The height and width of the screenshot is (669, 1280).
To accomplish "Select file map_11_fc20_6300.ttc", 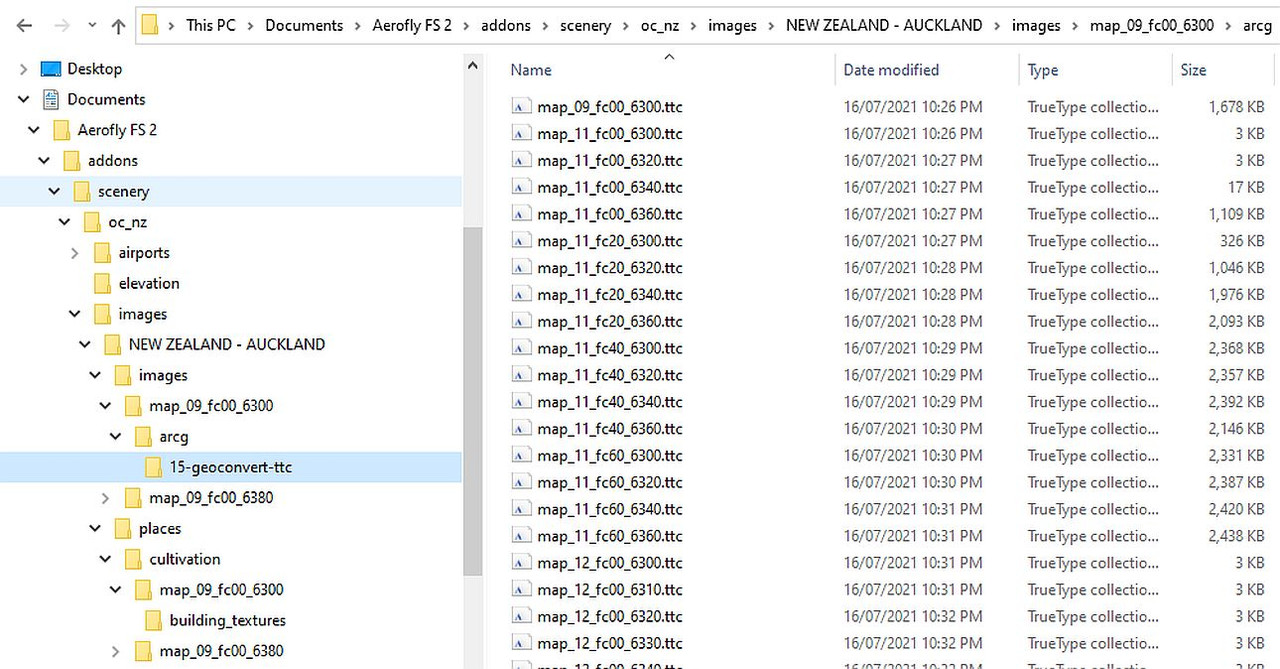I will [610, 241].
